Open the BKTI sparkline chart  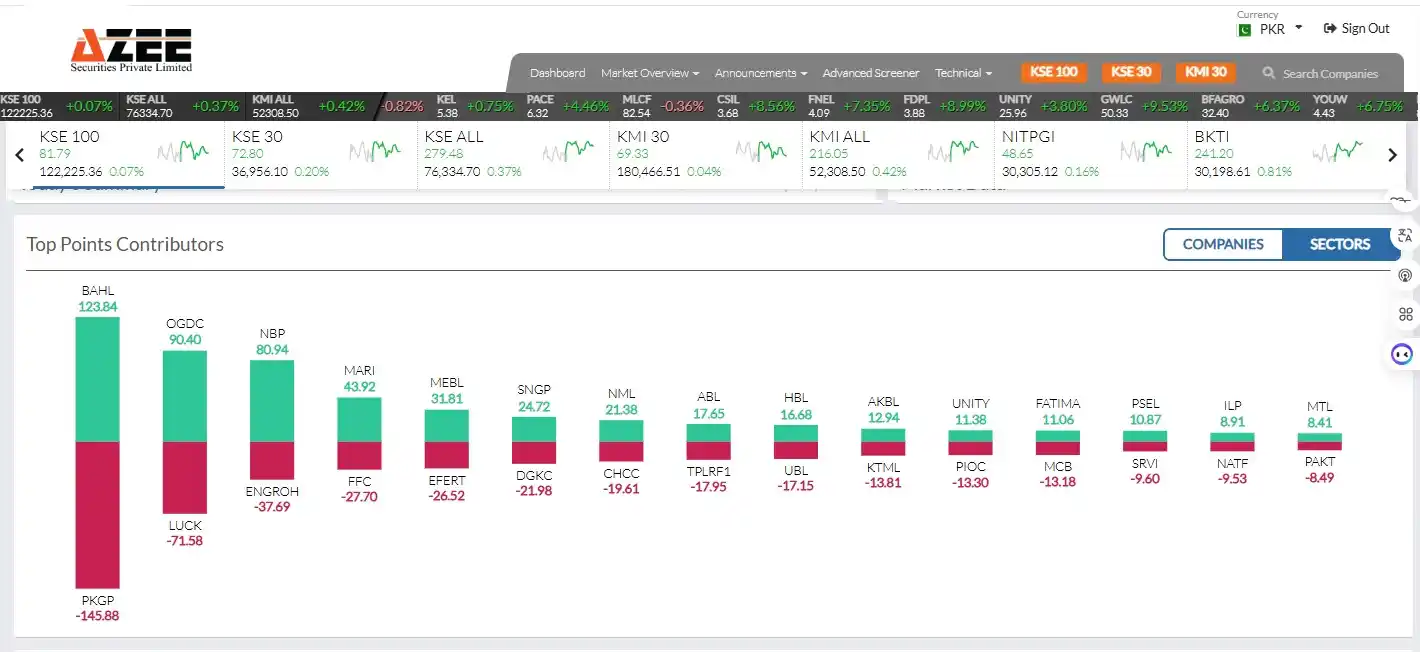click(1338, 151)
